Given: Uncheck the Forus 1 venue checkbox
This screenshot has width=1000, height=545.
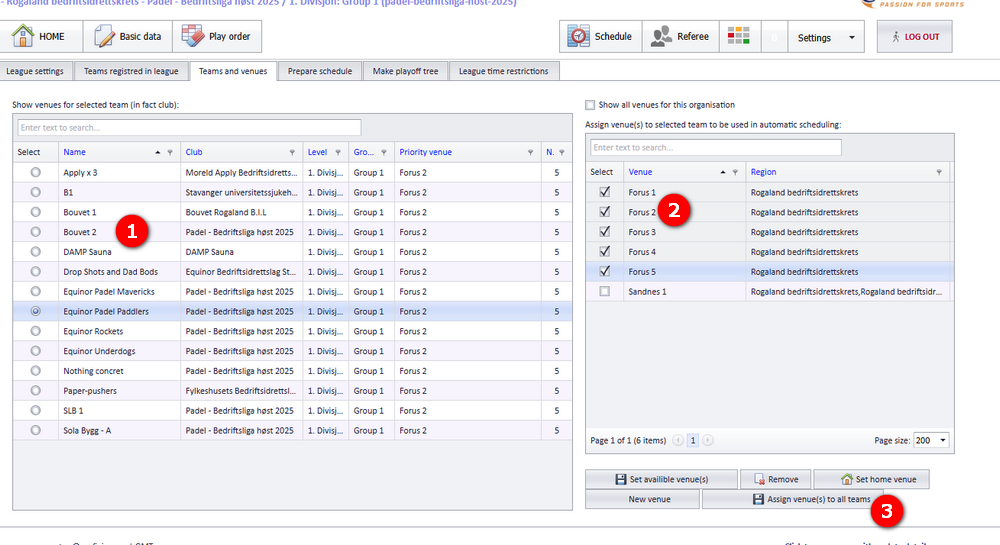Looking at the screenshot, I should click(605, 191).
